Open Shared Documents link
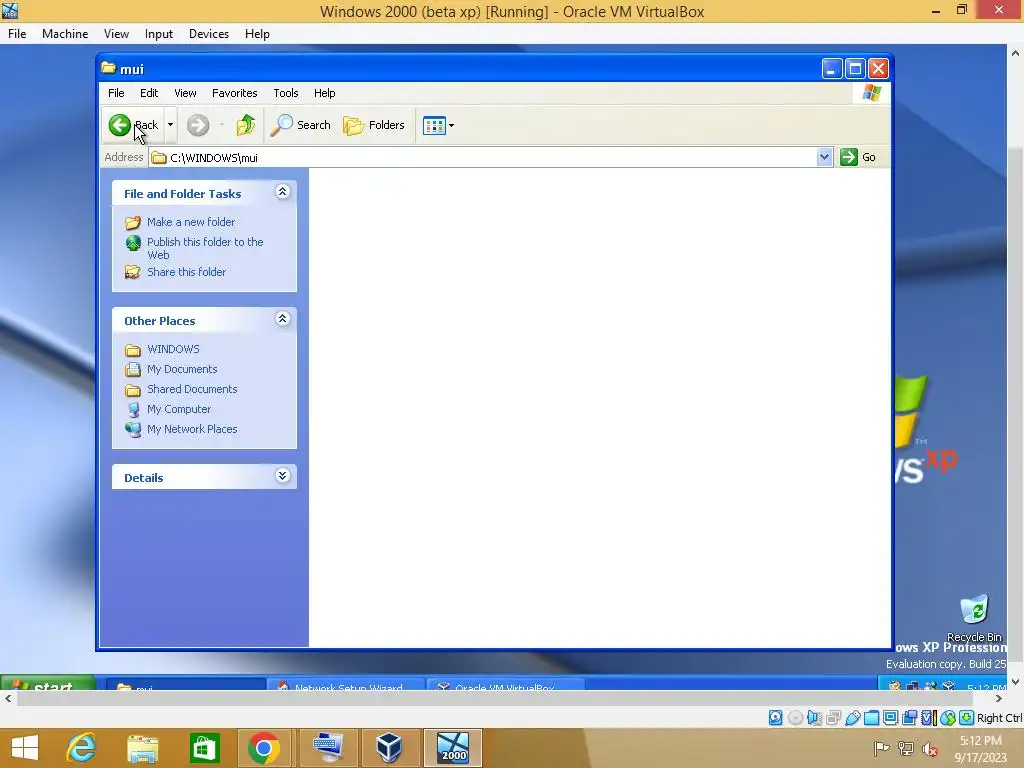 192,389
